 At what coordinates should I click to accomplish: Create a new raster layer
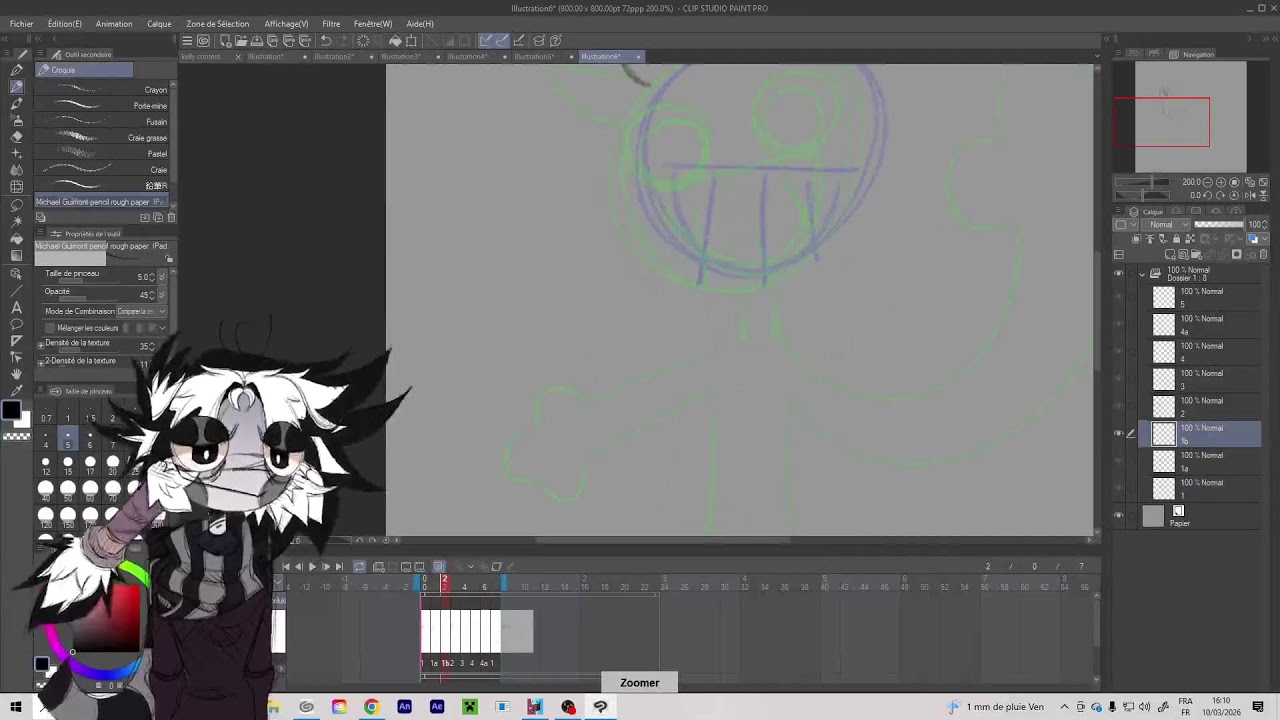click(x=1170, y=254)
